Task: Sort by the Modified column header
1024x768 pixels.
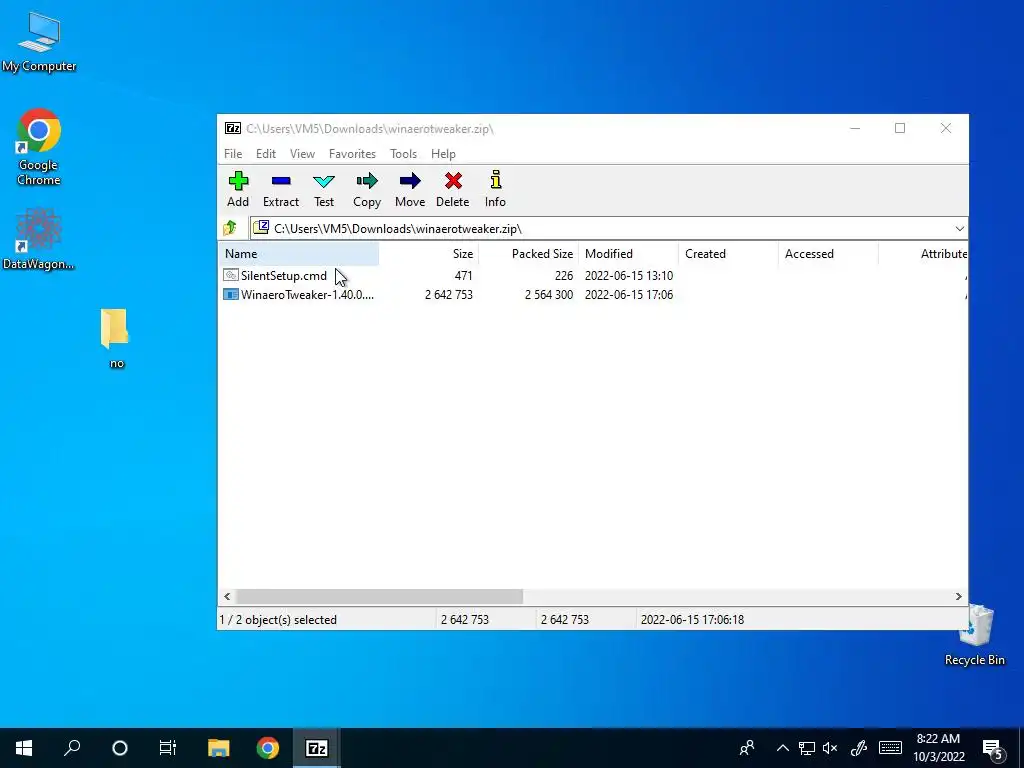Action: [x=629, y=253]
